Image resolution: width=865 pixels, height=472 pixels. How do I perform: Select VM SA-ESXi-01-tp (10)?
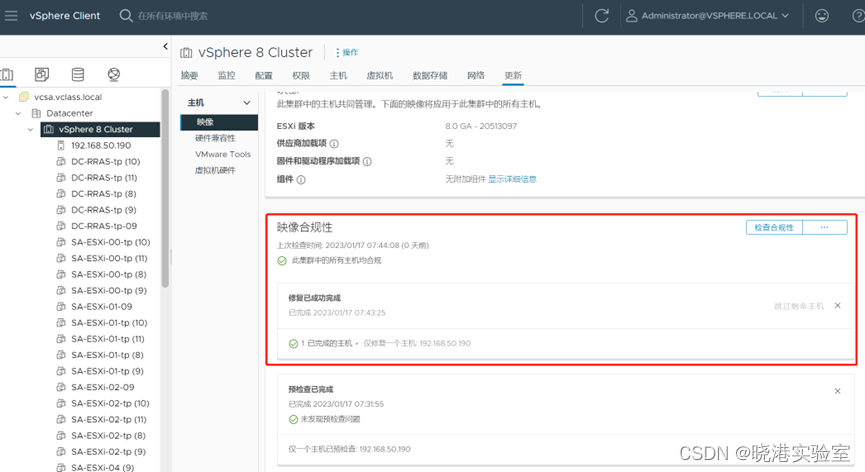[109, 323]
